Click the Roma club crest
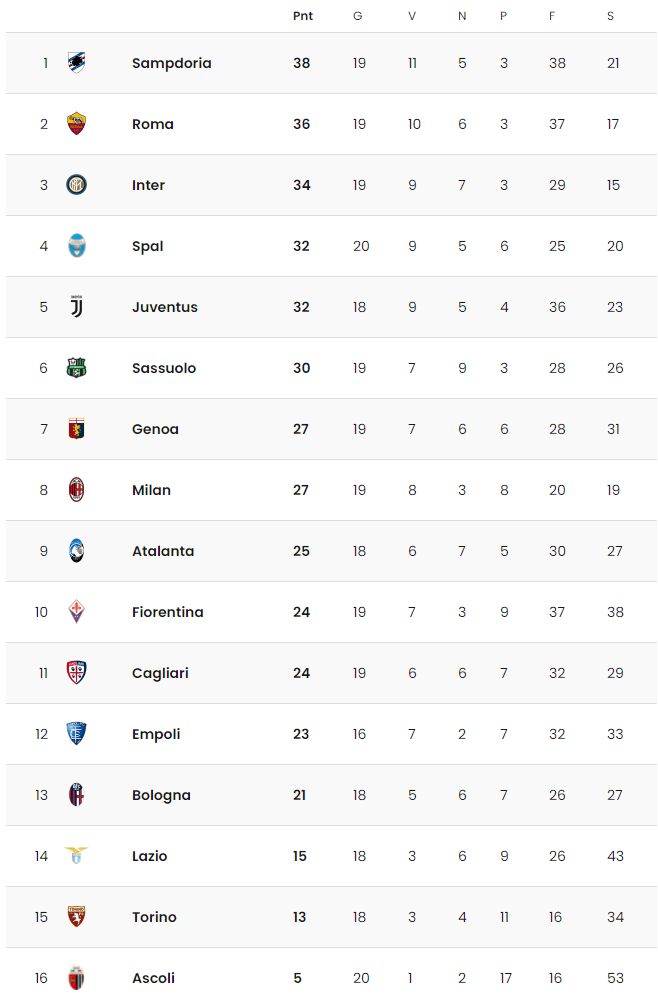Screen dimensions: 658x1003 point(77,123)
